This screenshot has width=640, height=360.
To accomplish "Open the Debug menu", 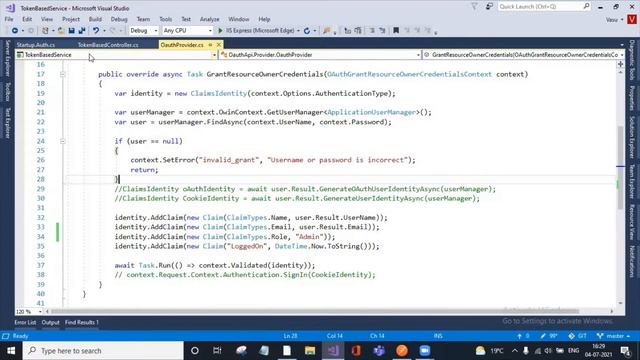I will (119, 19).
